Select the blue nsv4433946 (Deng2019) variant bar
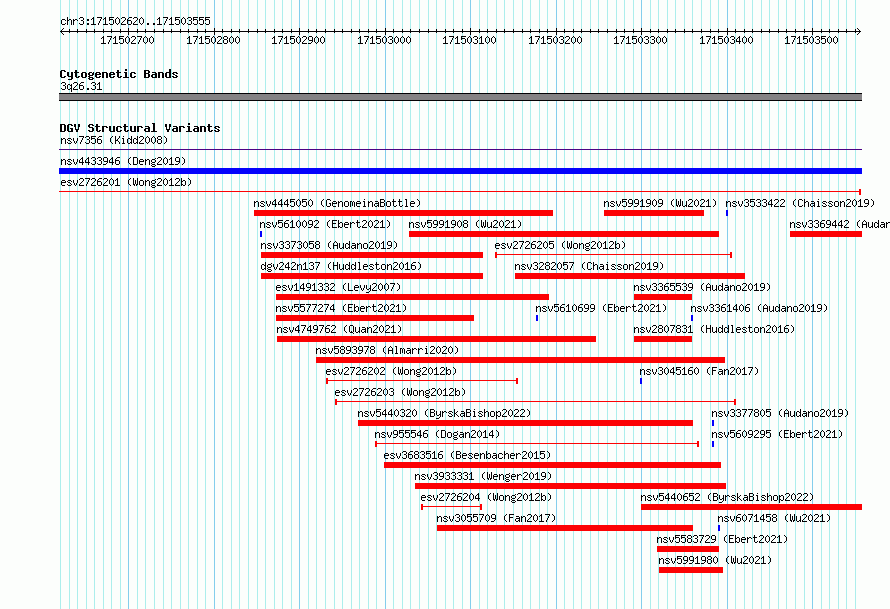Screen dimensions: 890x609 (x=460, y=171)
